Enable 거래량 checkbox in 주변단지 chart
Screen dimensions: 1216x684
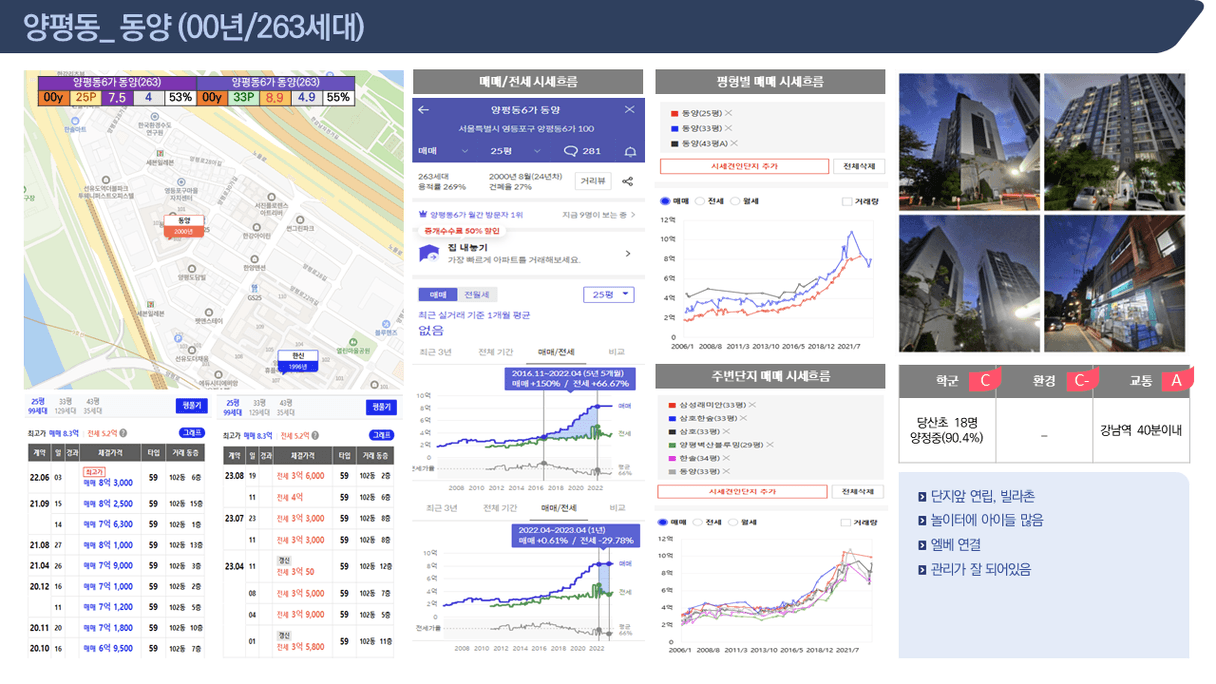coord(847,522)
